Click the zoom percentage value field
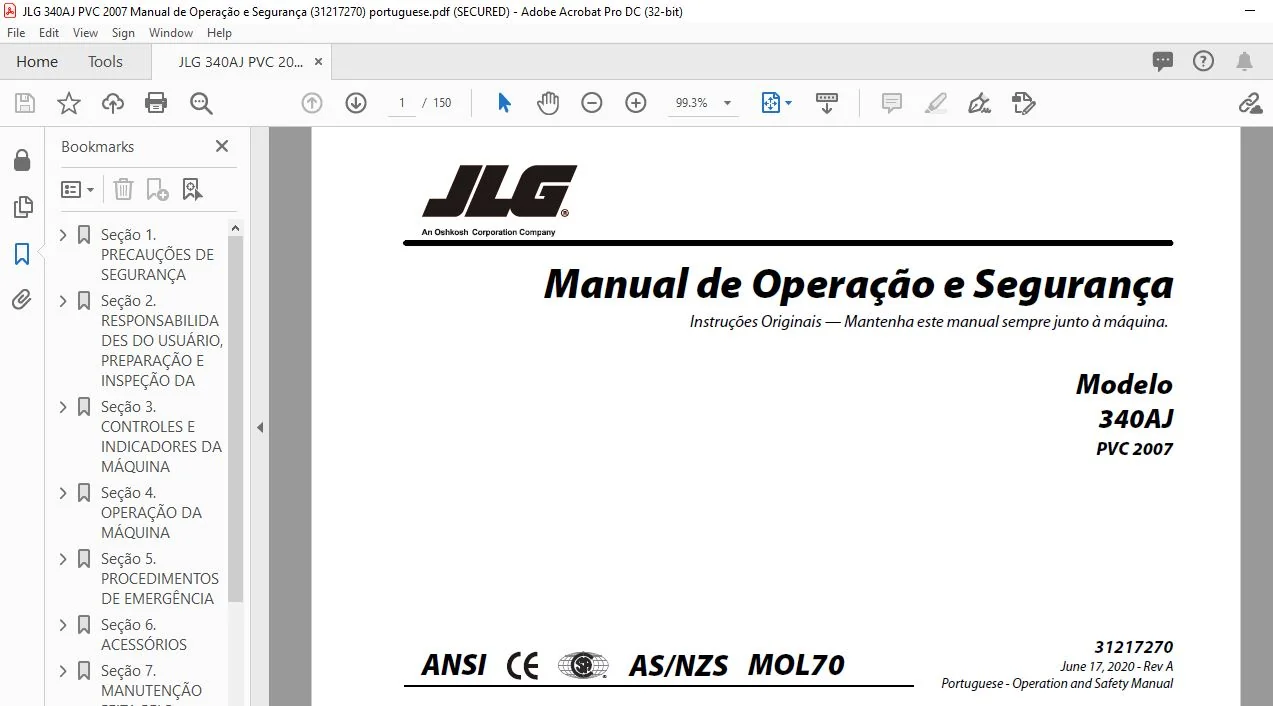Viewport: 1273px width, 706px height. [x=691, y=103]
